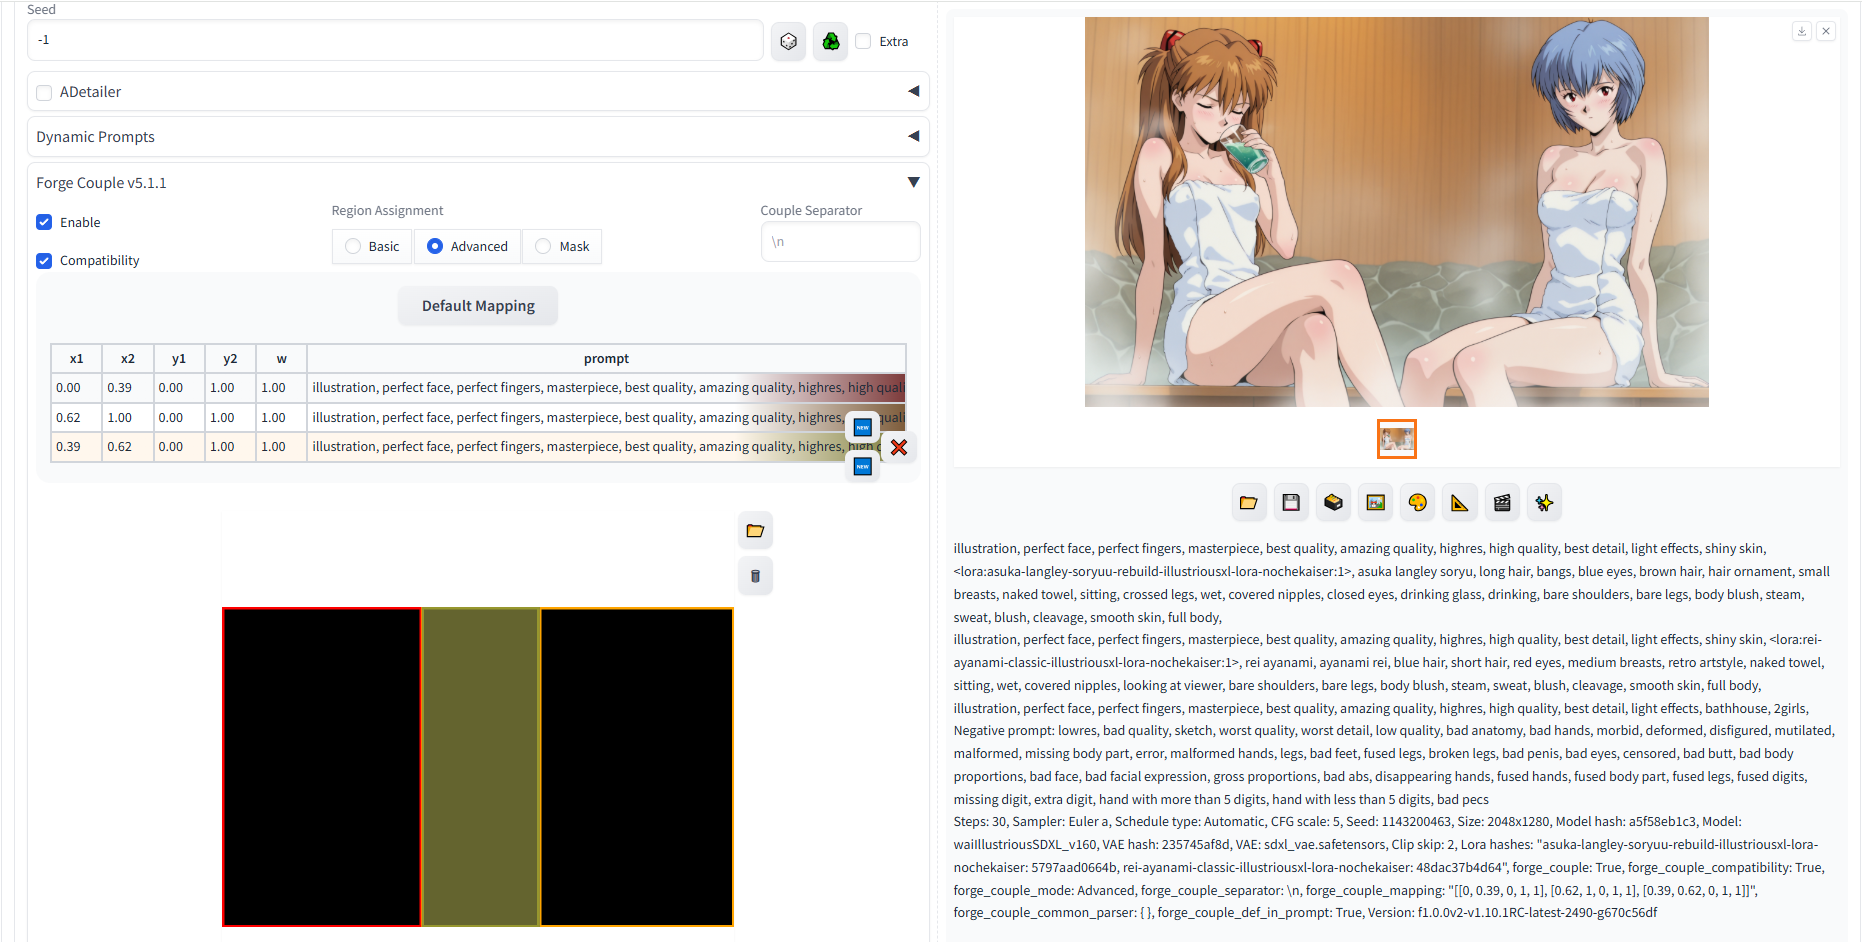
Task: Click the Couple Separator input field
Action: click(840, 242)
